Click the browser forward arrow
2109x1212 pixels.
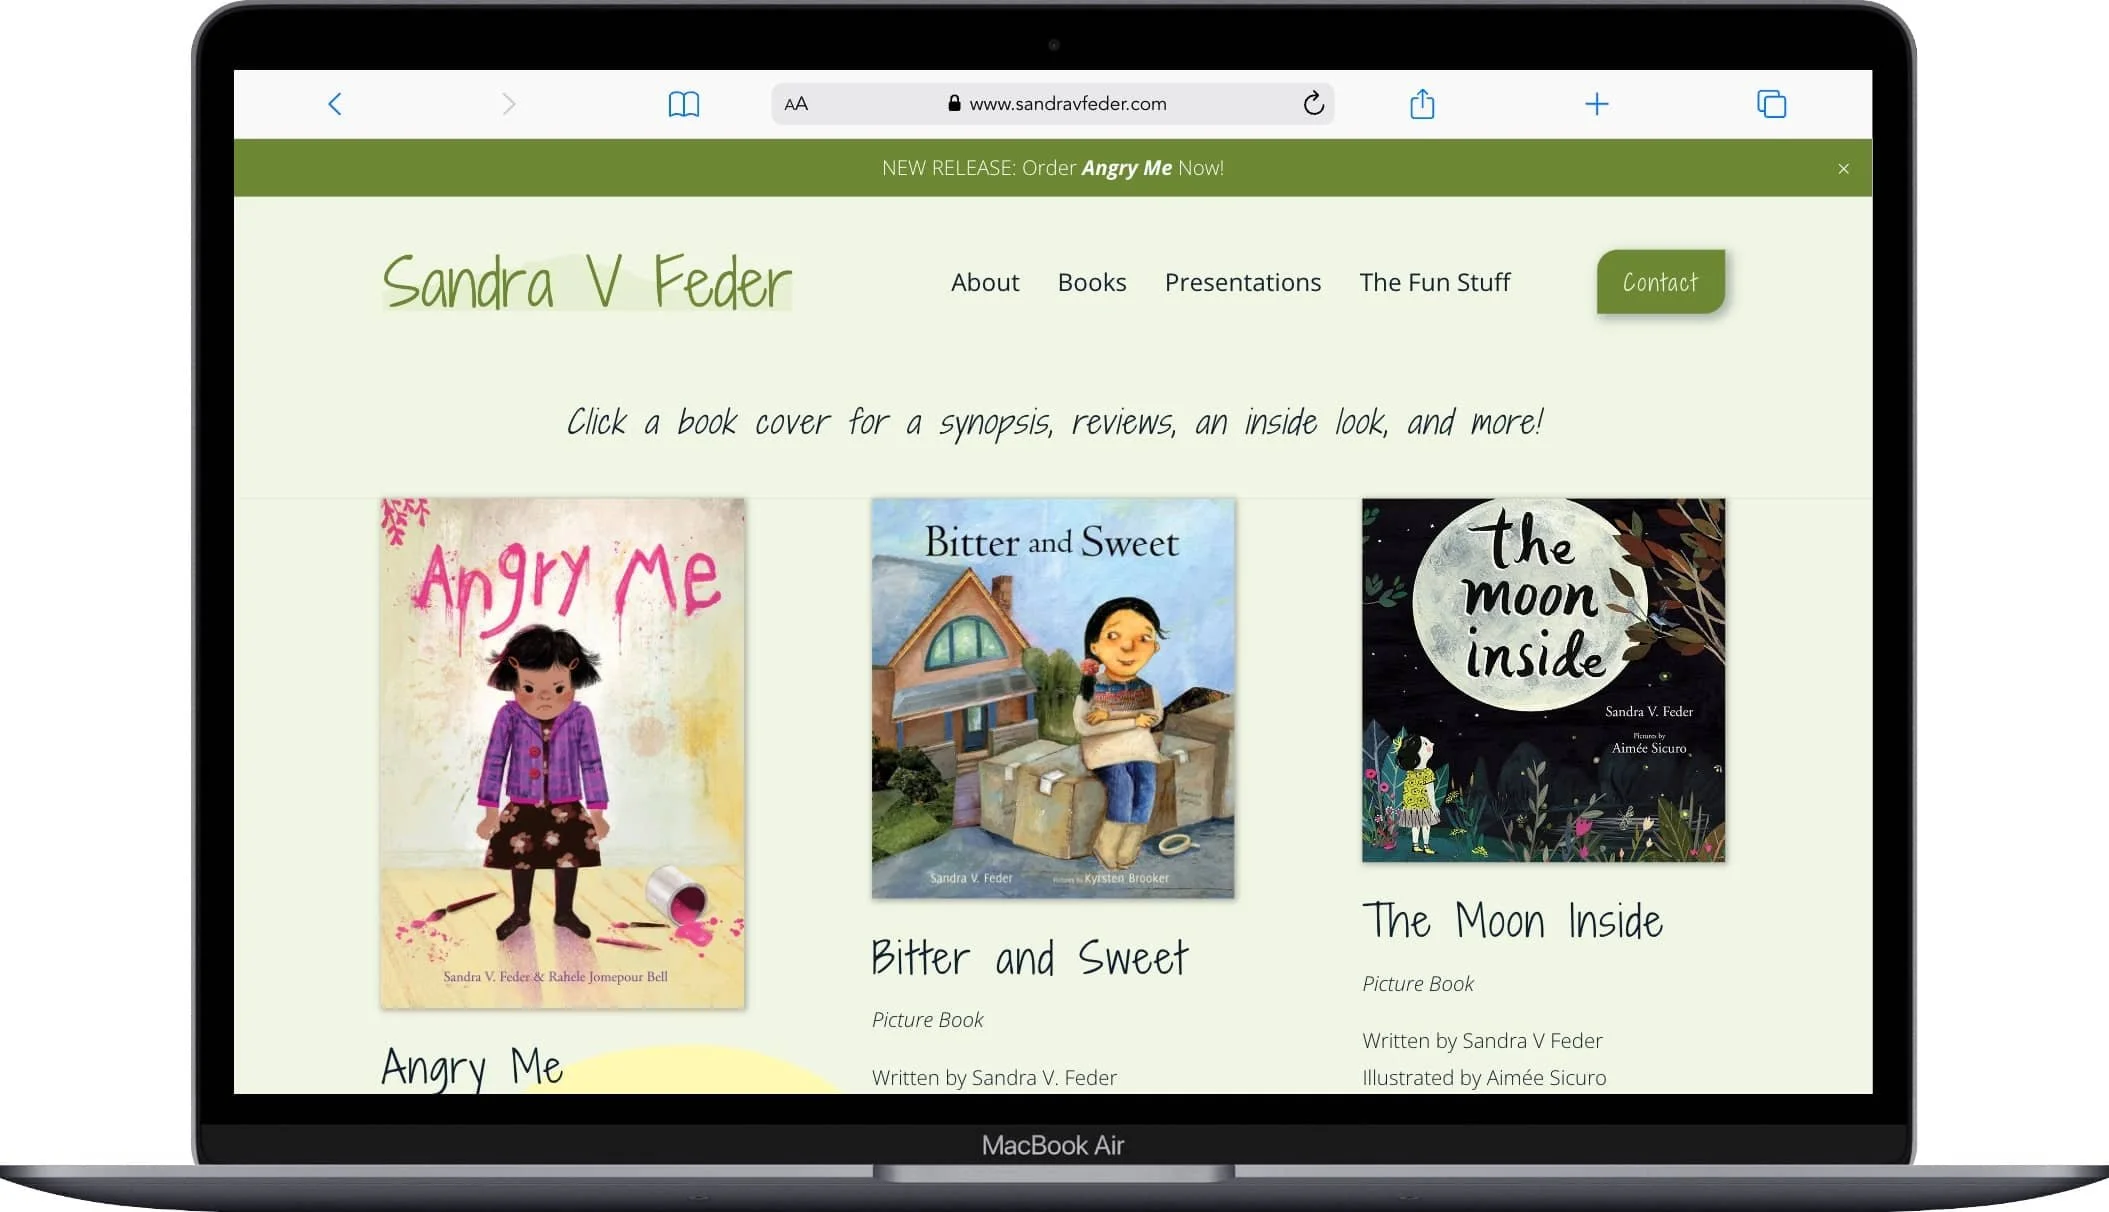coord(509,104)
